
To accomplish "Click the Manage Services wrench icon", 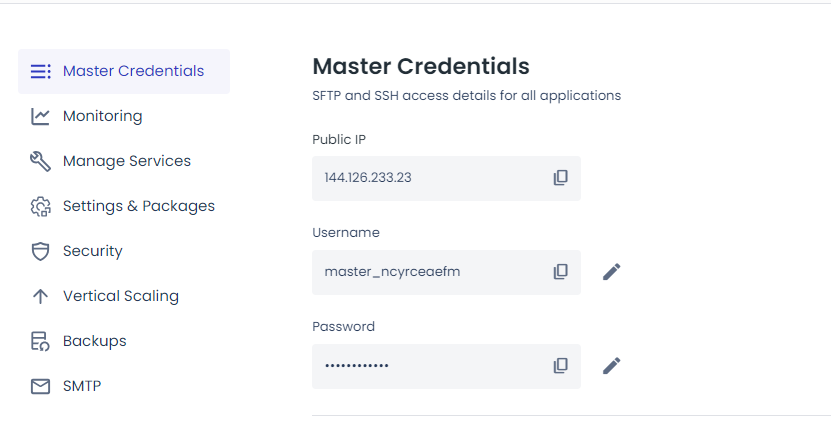I will [x=40, y=161].
